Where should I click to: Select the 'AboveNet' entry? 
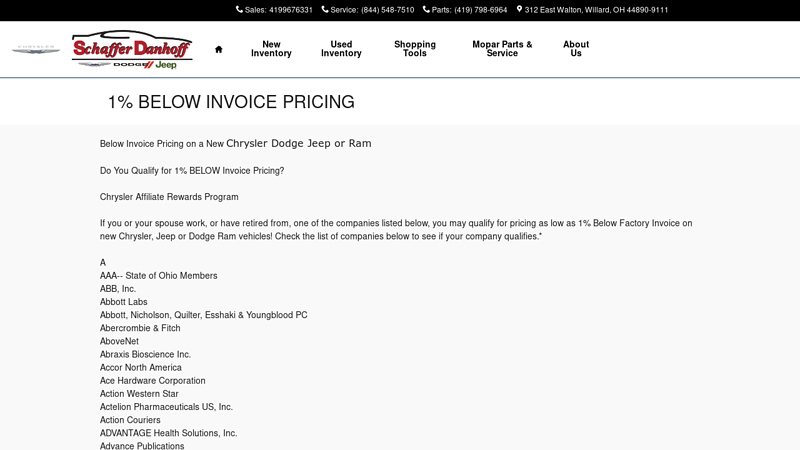pos(119,341)
